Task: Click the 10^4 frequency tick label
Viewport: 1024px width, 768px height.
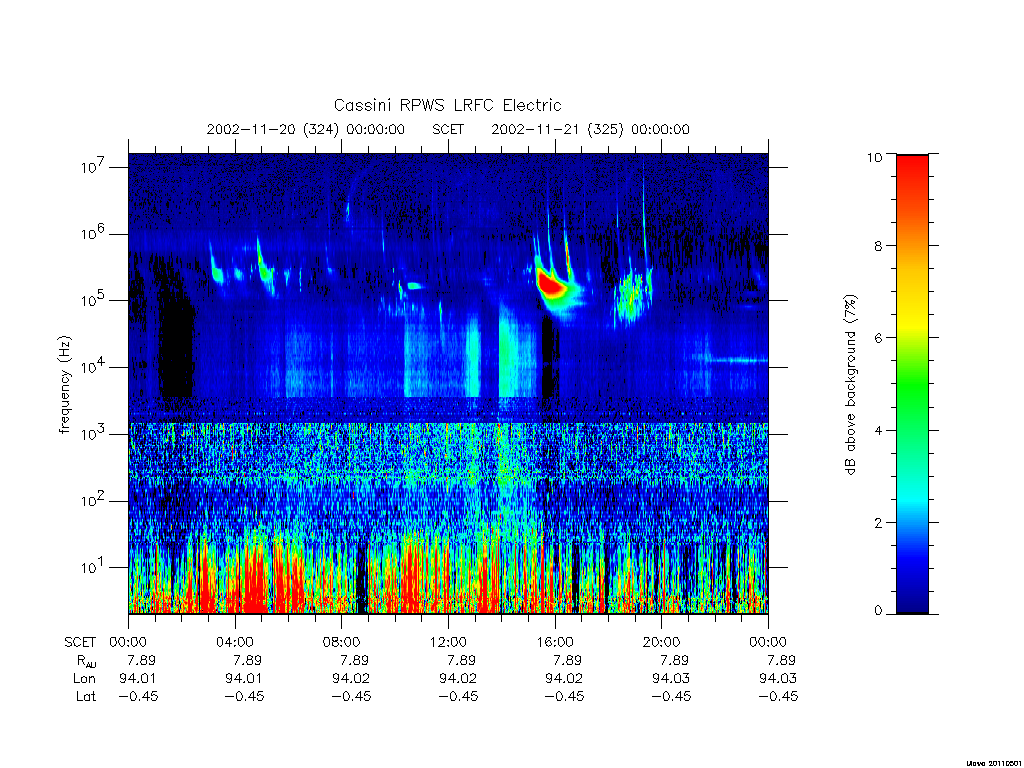Action: tap(94, 368)
